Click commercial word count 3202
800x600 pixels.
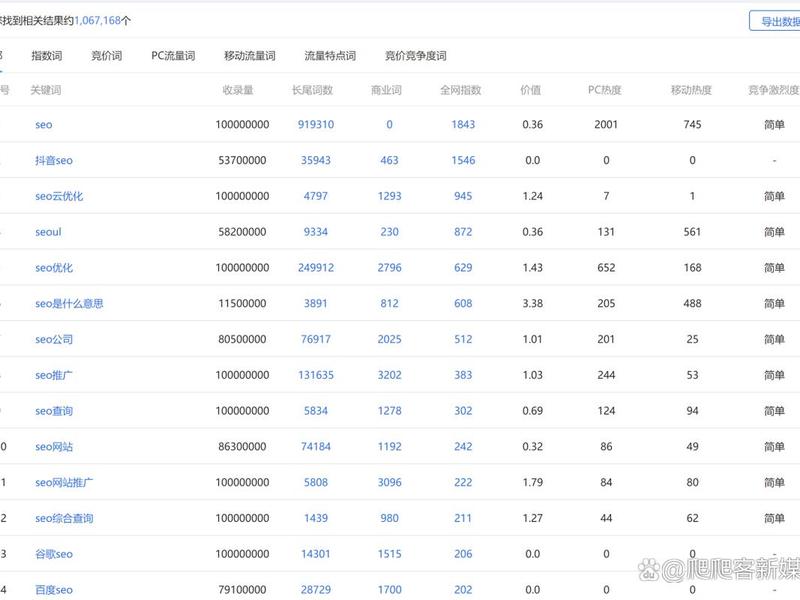tap(389, 375)
